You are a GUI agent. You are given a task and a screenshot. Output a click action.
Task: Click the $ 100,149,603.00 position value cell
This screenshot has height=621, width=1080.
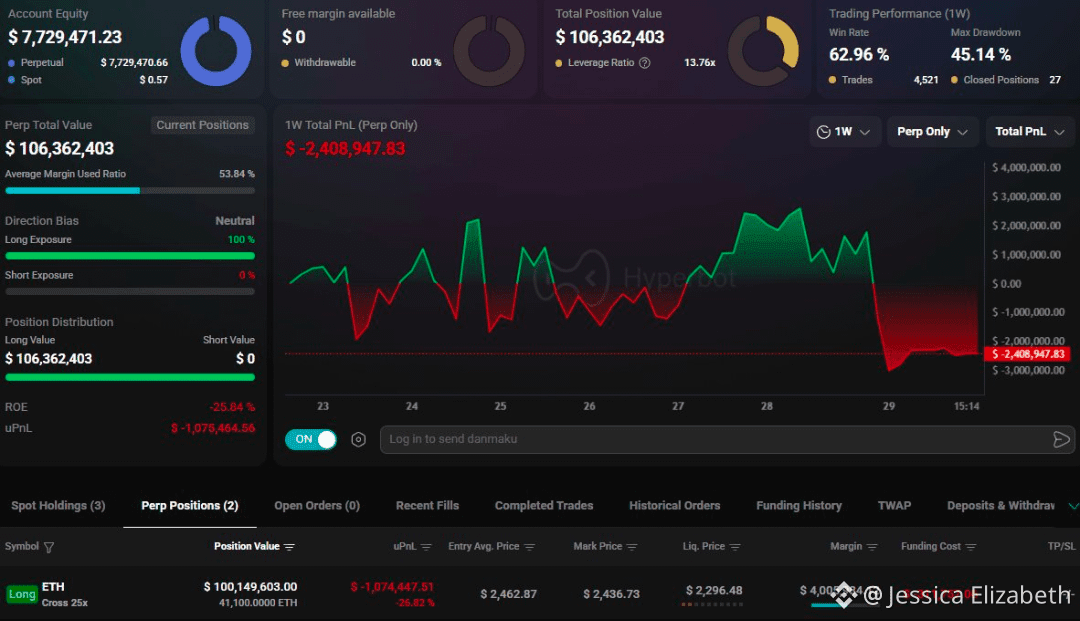pos(250,587)
